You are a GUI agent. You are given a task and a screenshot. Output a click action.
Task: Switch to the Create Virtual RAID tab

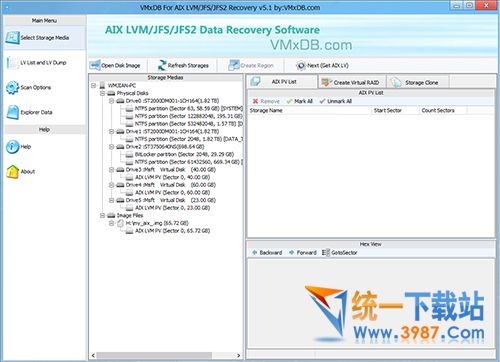pyautogui.click(x=351, y=82)
